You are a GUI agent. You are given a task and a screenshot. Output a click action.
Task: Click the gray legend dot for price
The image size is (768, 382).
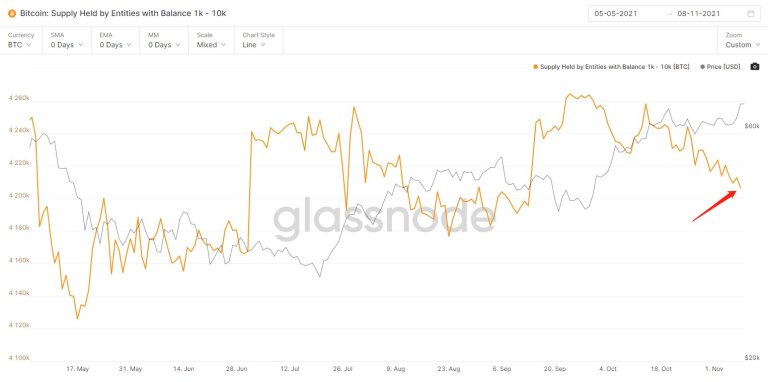click(x=703, y=67)
